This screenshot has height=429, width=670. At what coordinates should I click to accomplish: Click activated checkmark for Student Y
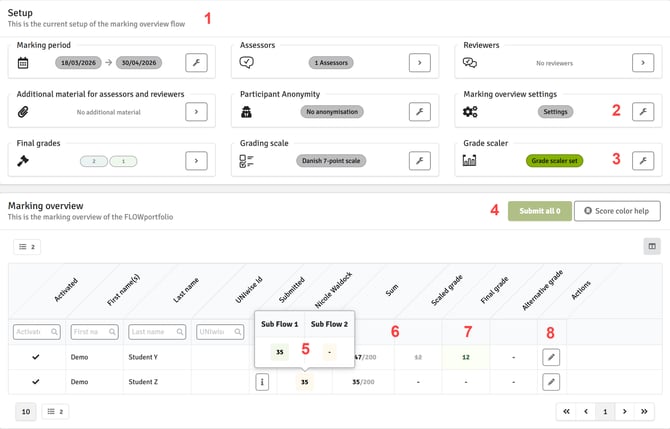pos(36,357)
